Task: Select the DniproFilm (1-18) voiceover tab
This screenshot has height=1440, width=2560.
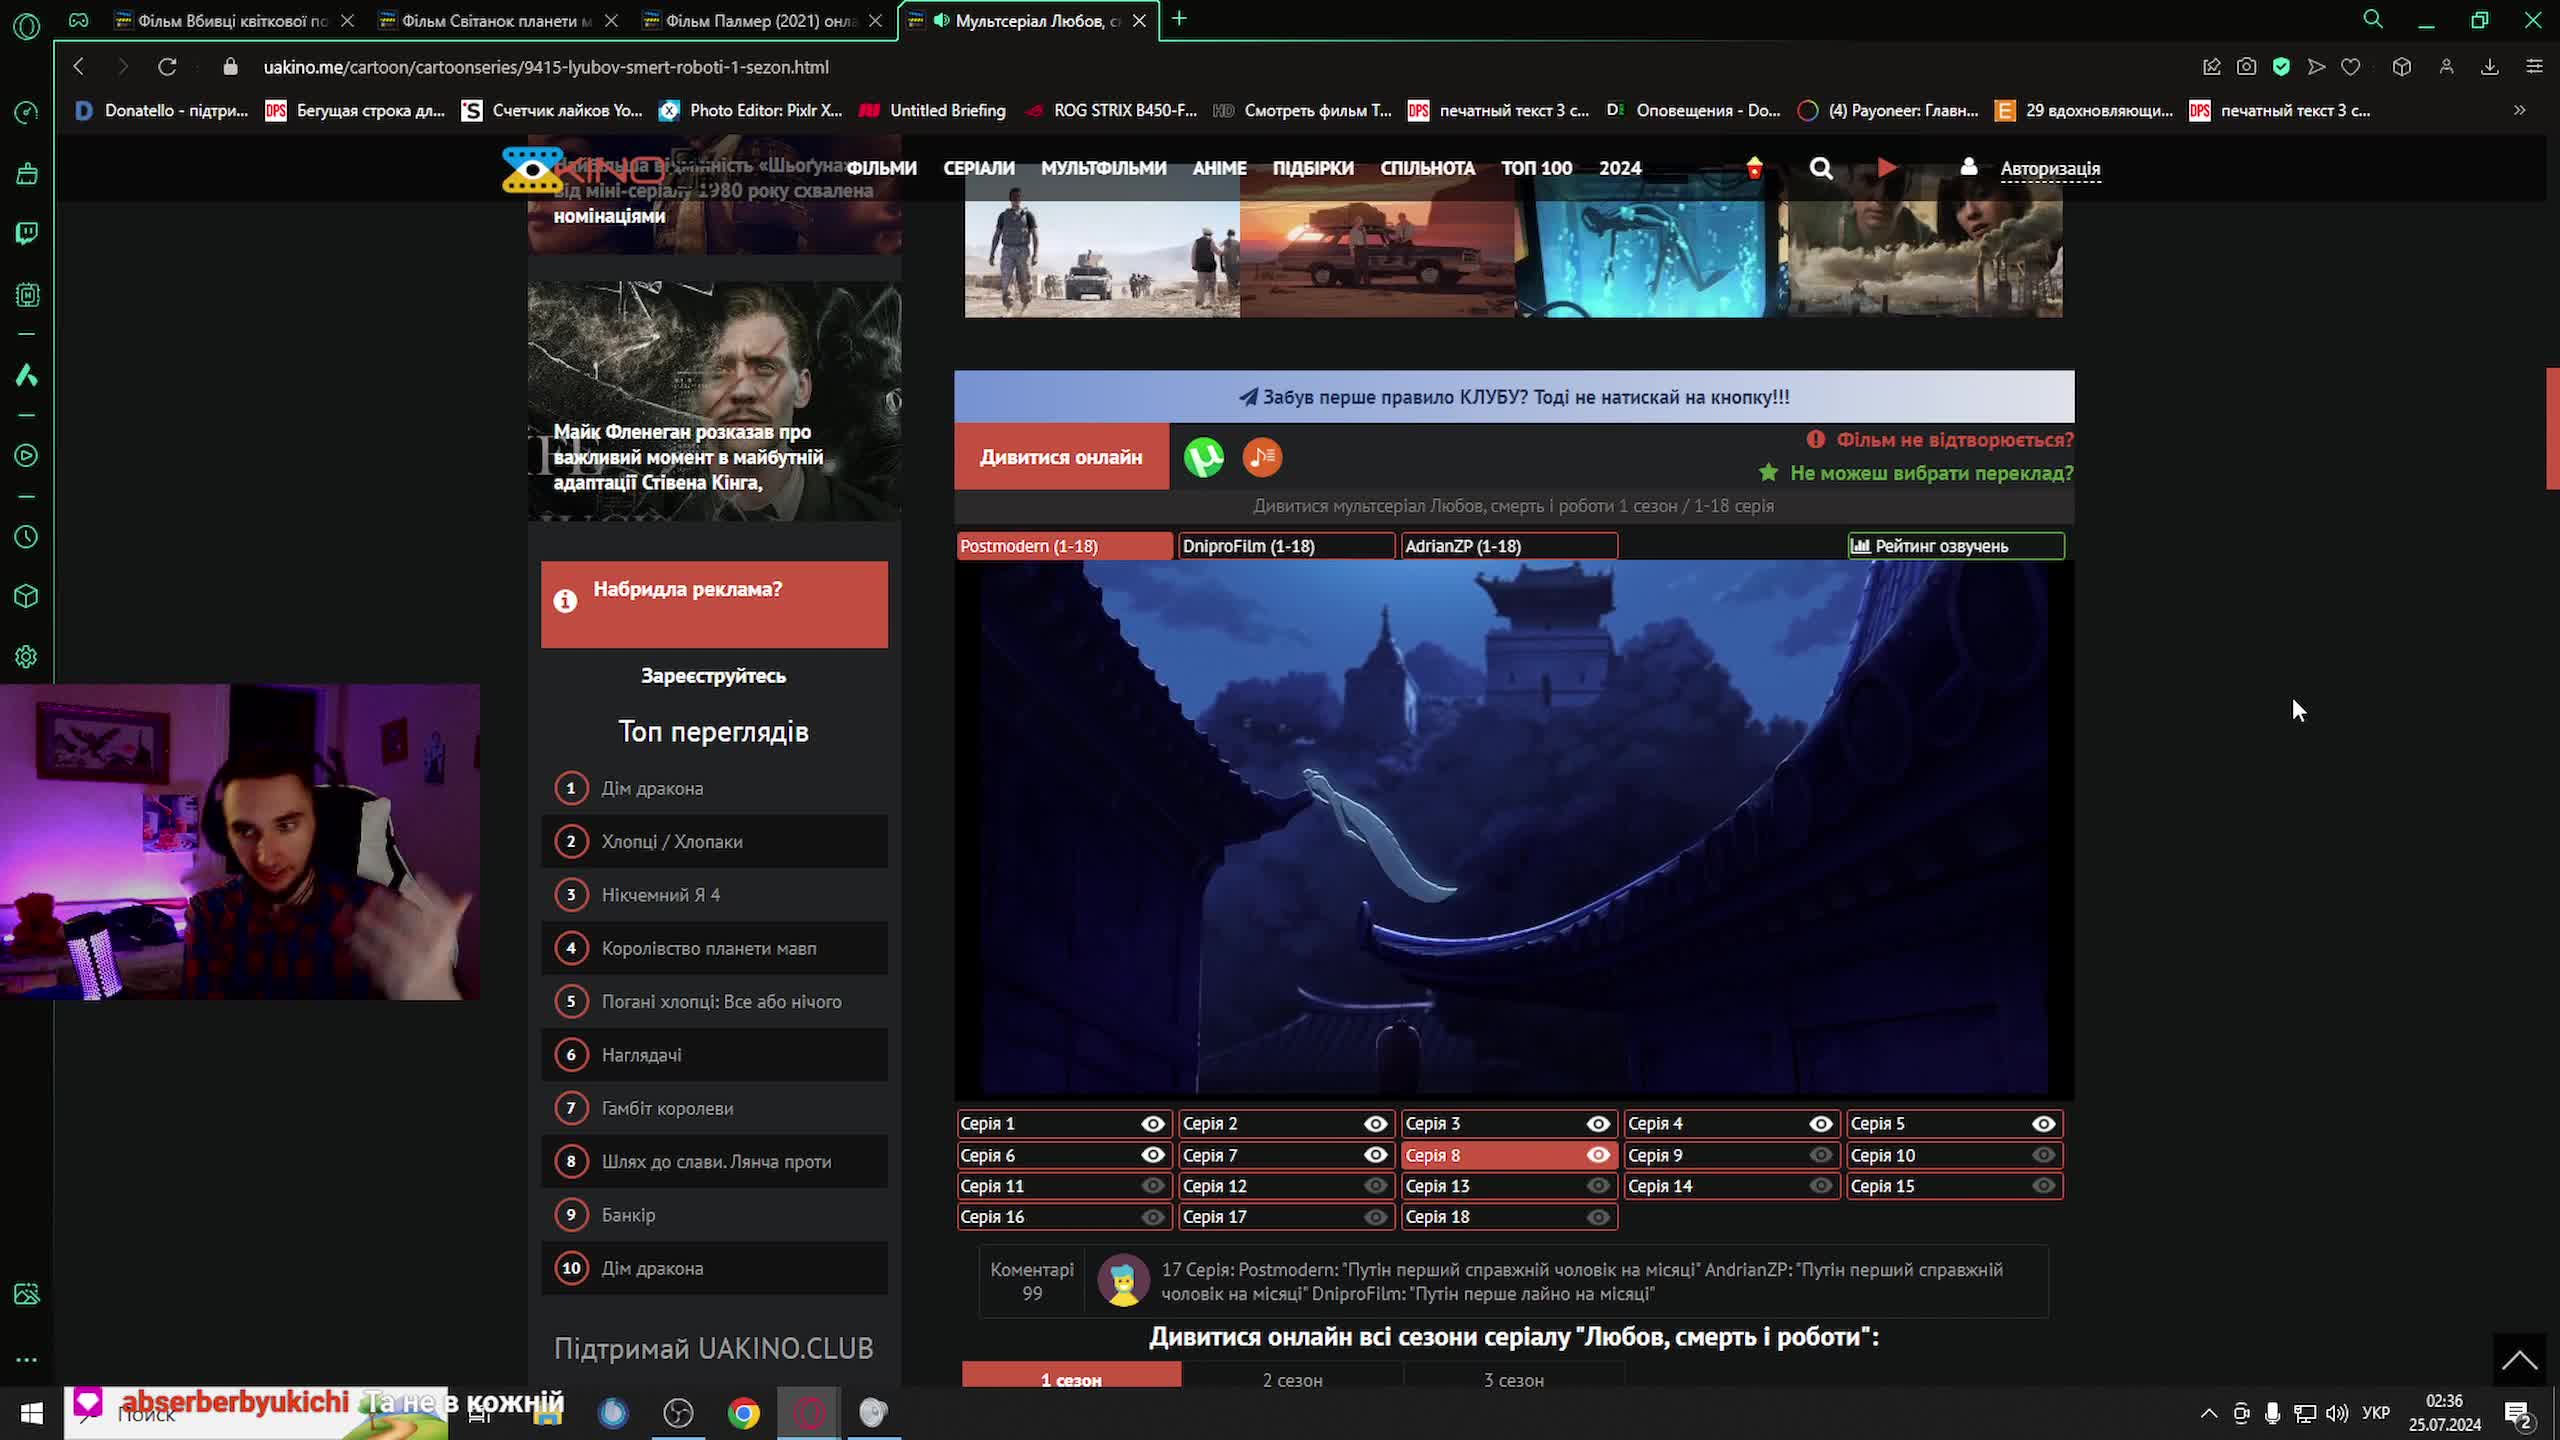Action: click(1287, 546)
